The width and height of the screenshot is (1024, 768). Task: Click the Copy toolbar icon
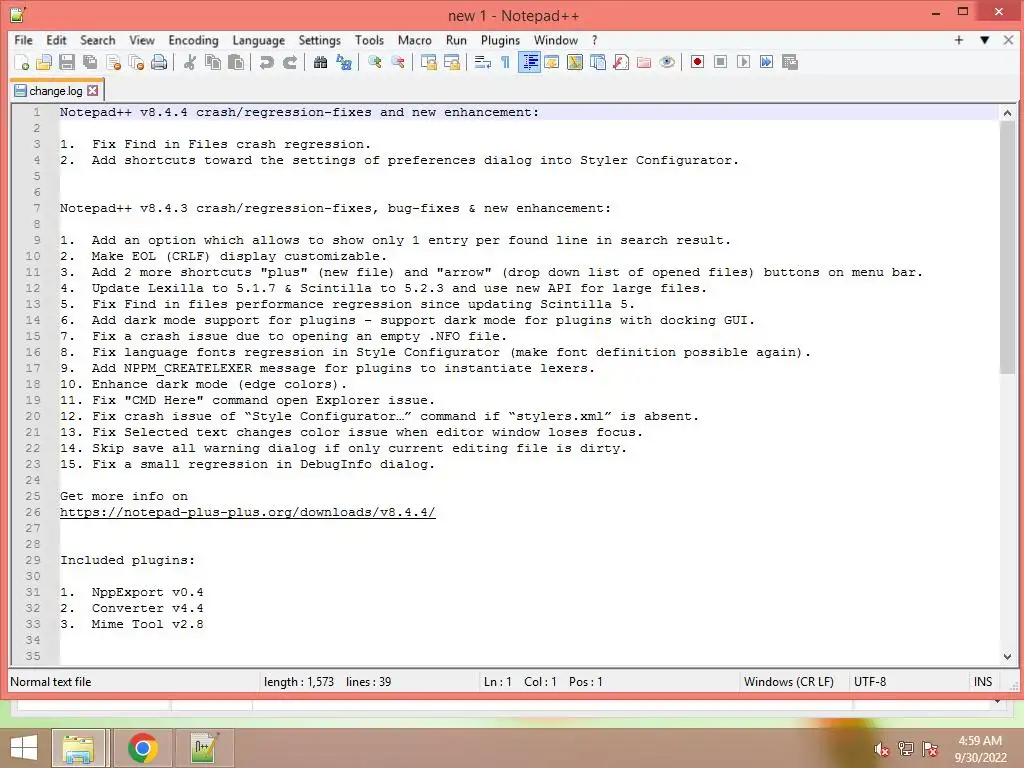[213, 62]
